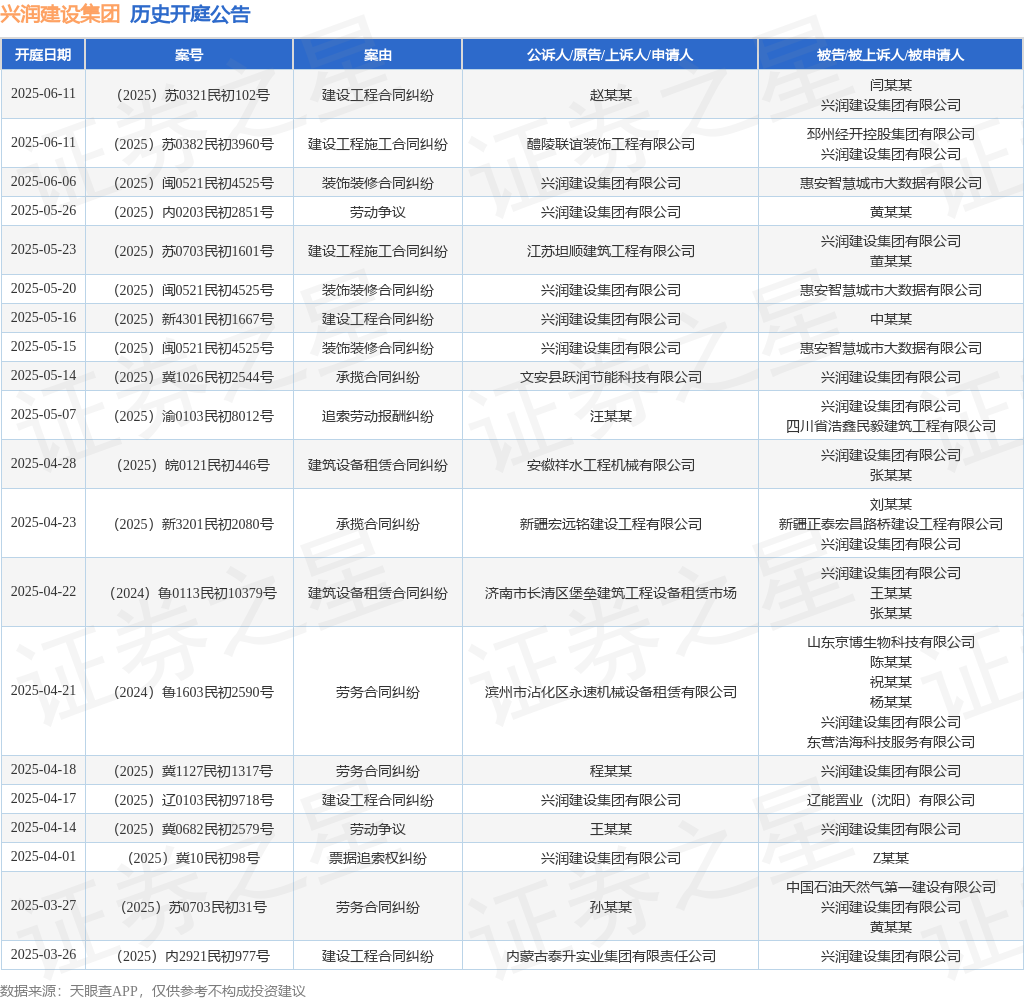Viewport: 1024px width, 1000px height.
Task: Click the date 2025-04-01
Action: (43, 857)
